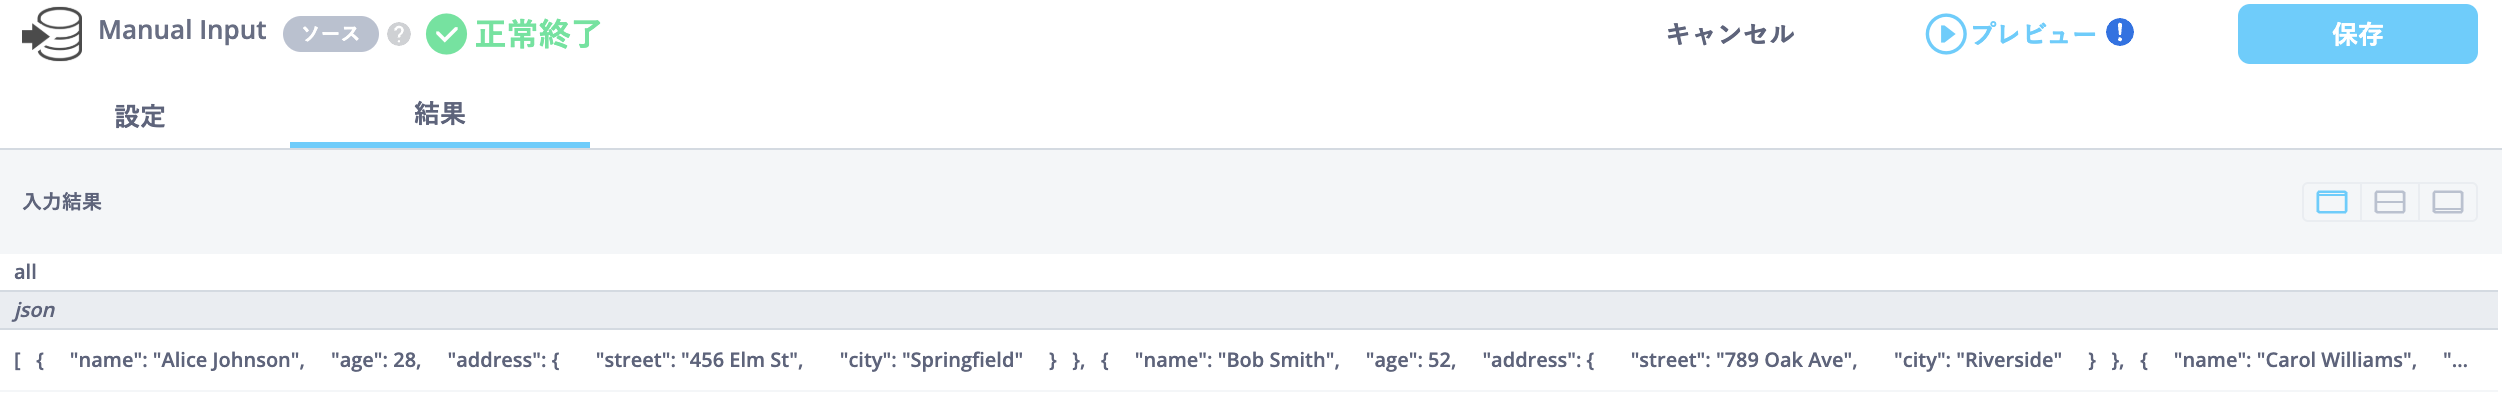Click the 正常終了 status text

538,34
